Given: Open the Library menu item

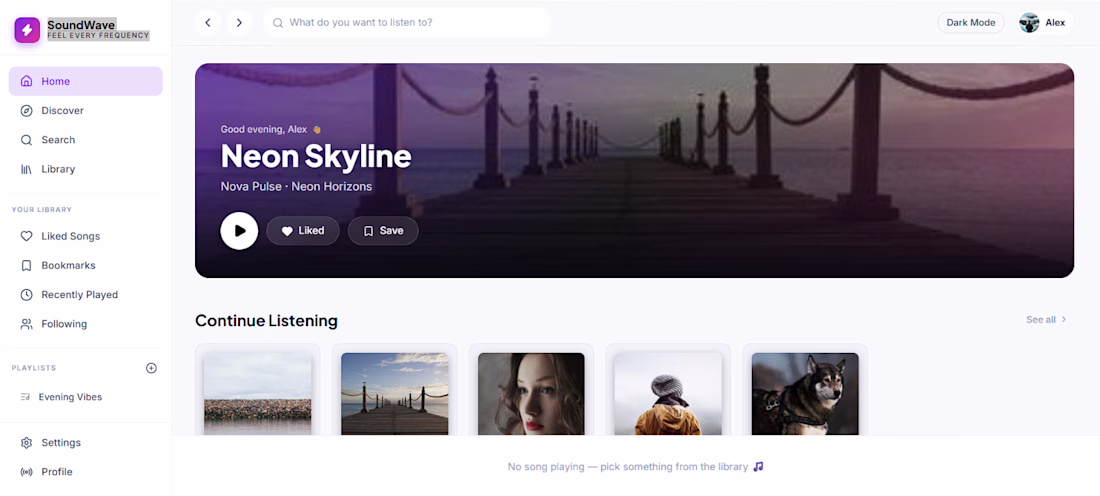Looking at the screenshot, I should click(x=86, y=170).
